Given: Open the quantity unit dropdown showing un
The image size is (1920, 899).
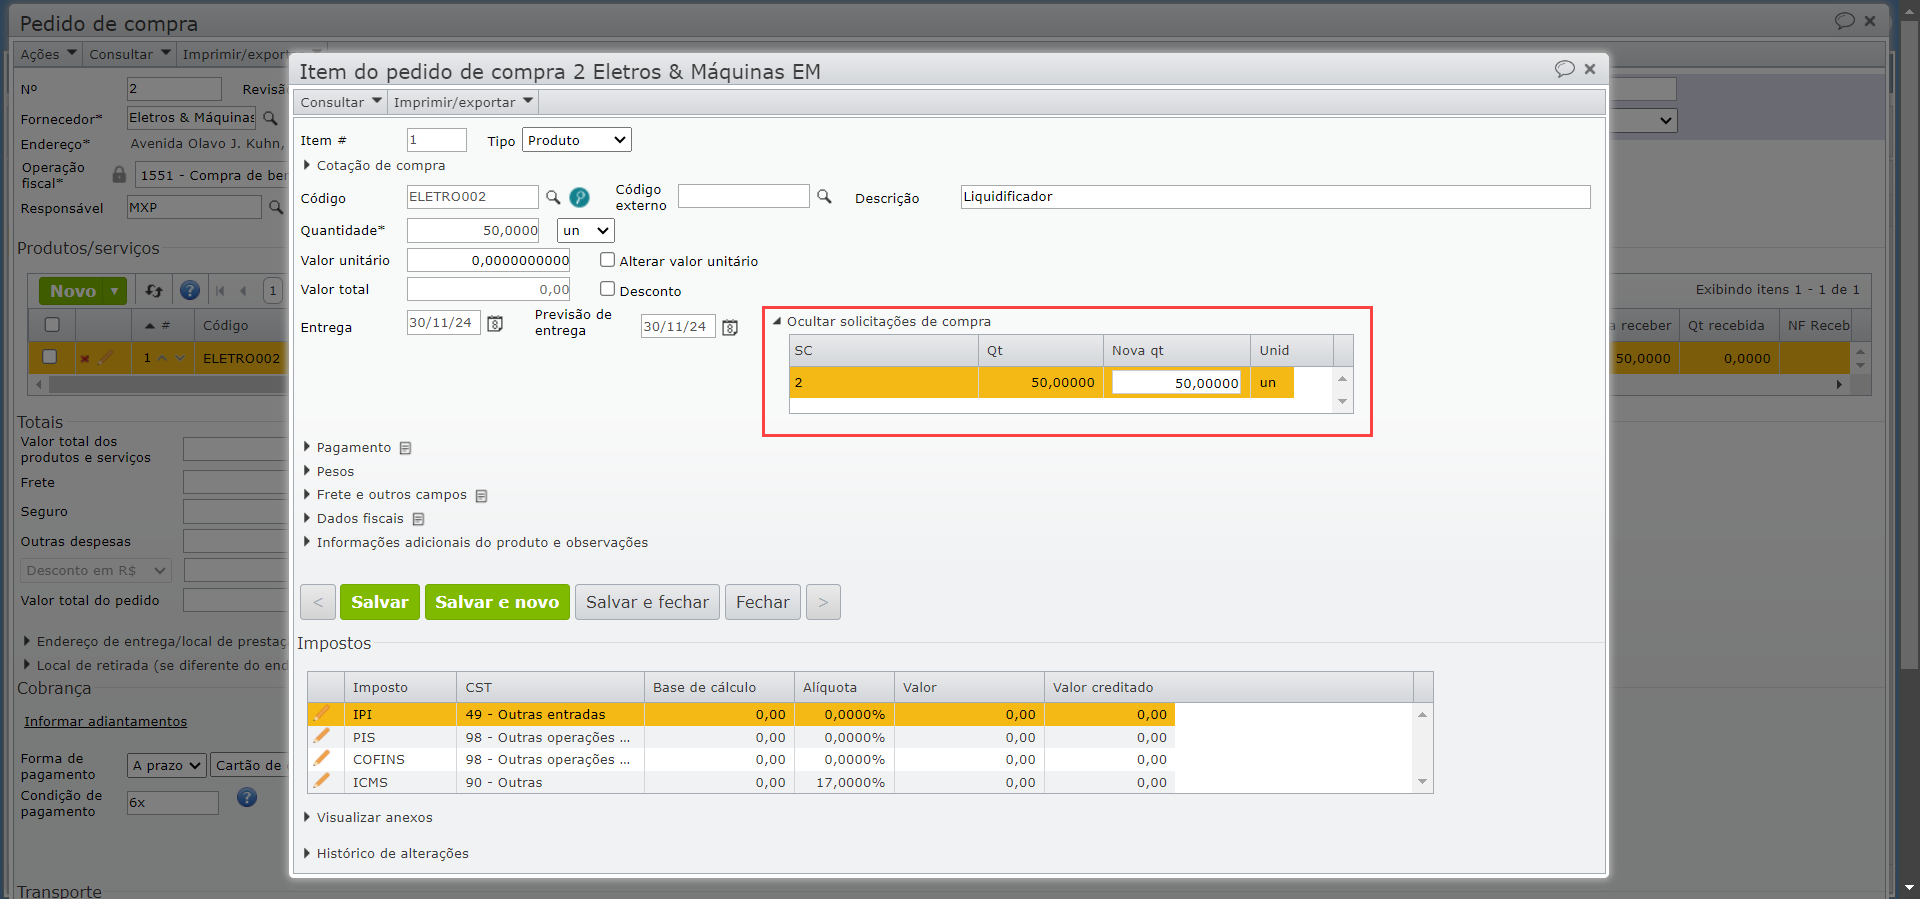Looking at the screenshot, I should point(585,231).
